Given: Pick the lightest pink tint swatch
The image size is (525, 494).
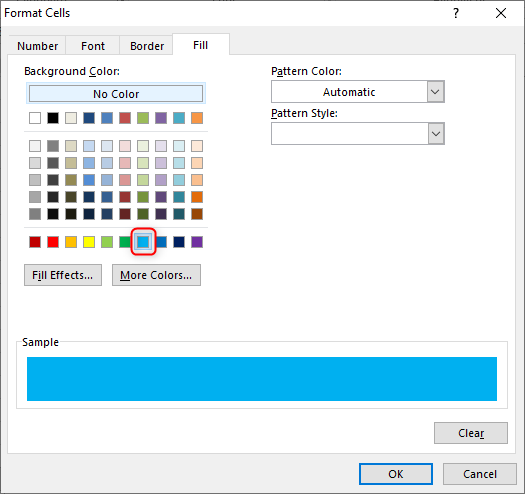Looking at the screenshot, I should click(125, 146).
